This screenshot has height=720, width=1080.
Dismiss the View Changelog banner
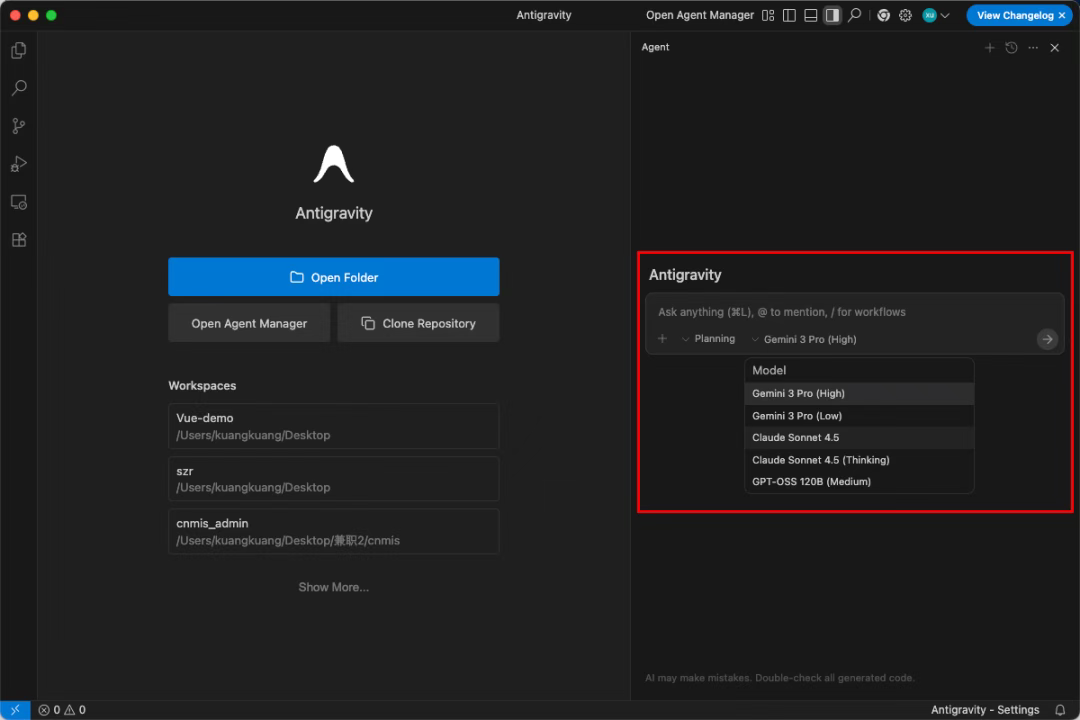pyautogui.click(x=1062, y=15)
